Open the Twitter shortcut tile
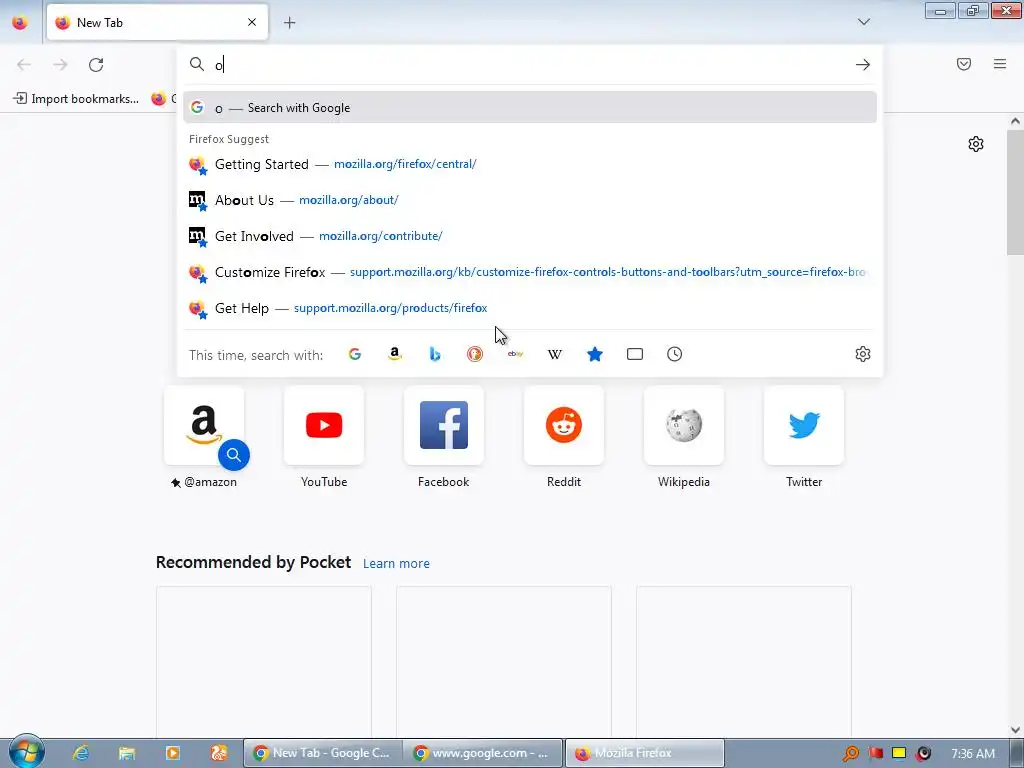This screenshot has width=1024, height=768. pyautogui.click(x=804, y=426)
